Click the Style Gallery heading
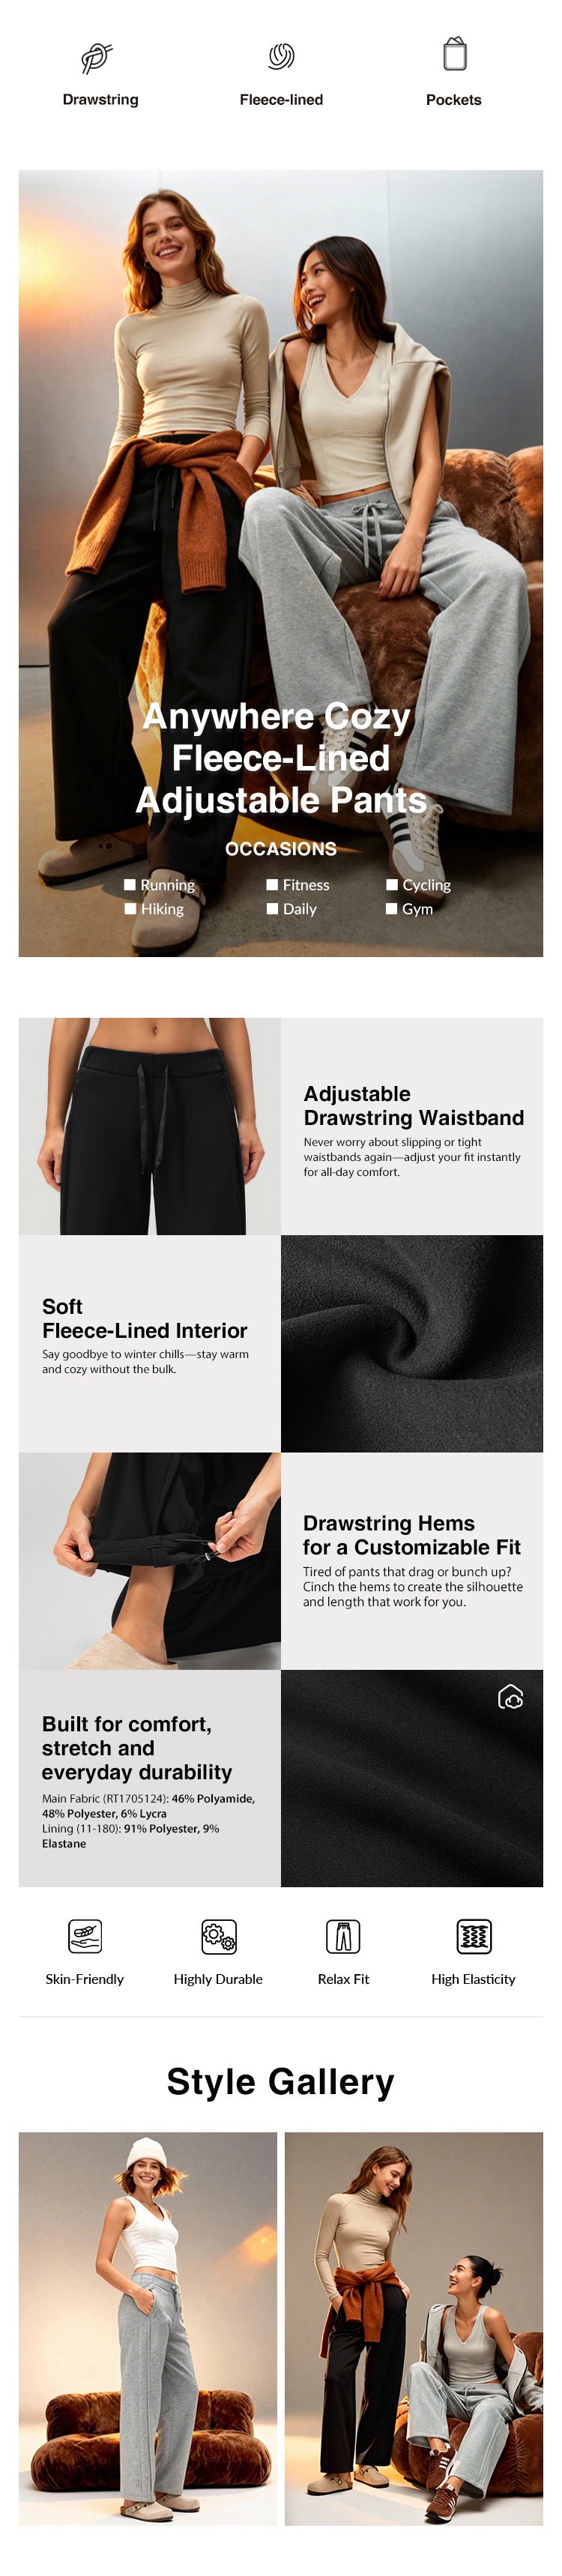Image resolution: width=562 pixels, height=2576 pixels. (281, 2081)
